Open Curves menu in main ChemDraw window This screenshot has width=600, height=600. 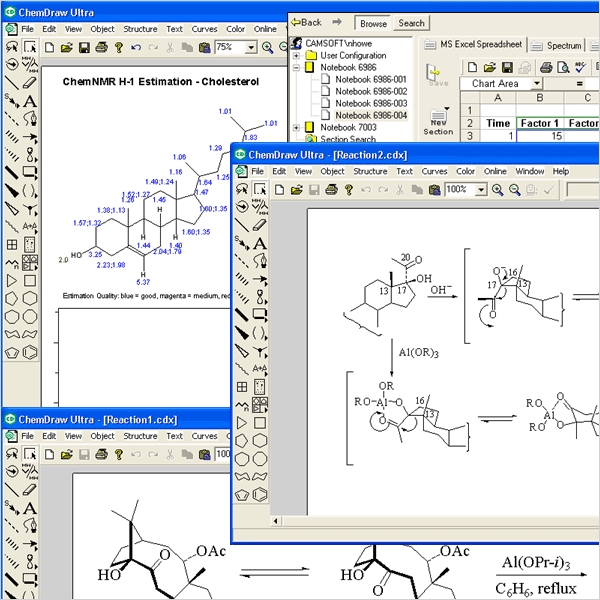coord(204,29)
